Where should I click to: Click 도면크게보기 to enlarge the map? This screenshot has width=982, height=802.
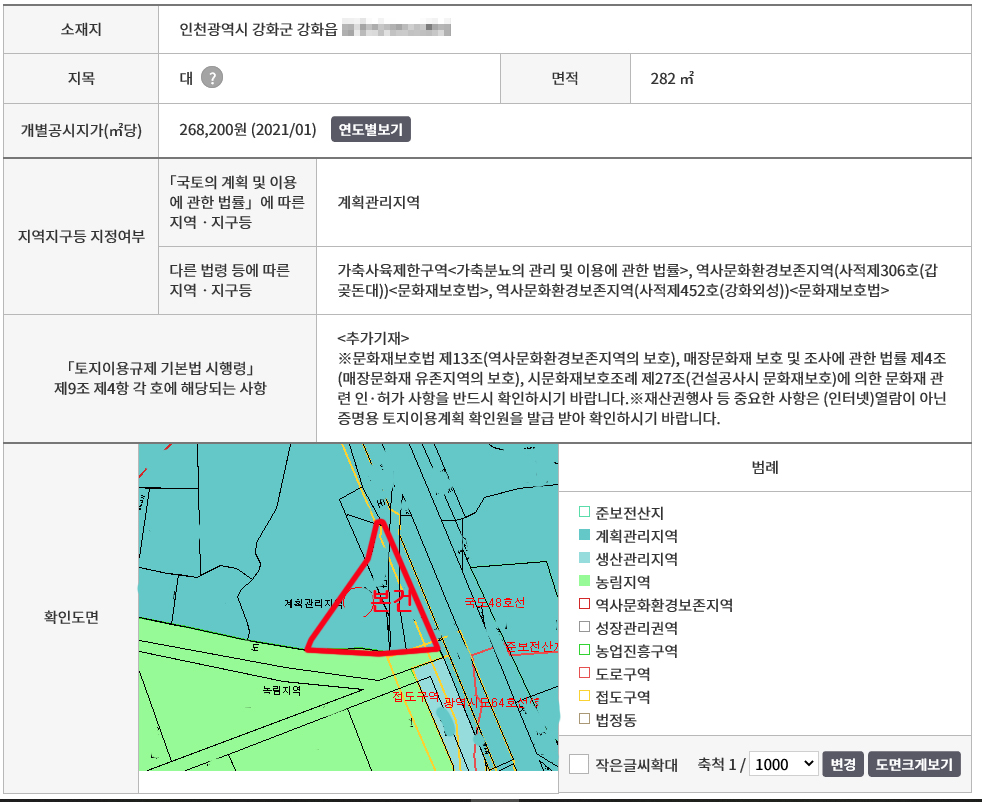coord(914,764)
